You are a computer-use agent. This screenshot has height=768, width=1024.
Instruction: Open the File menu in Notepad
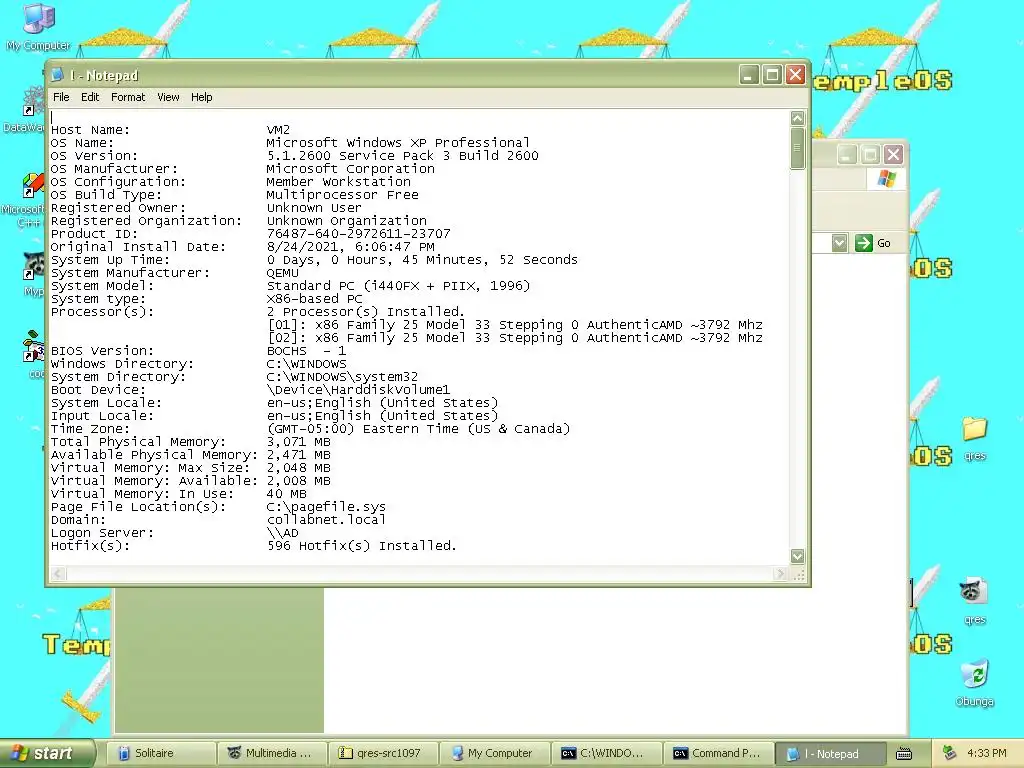pos(61,97)
